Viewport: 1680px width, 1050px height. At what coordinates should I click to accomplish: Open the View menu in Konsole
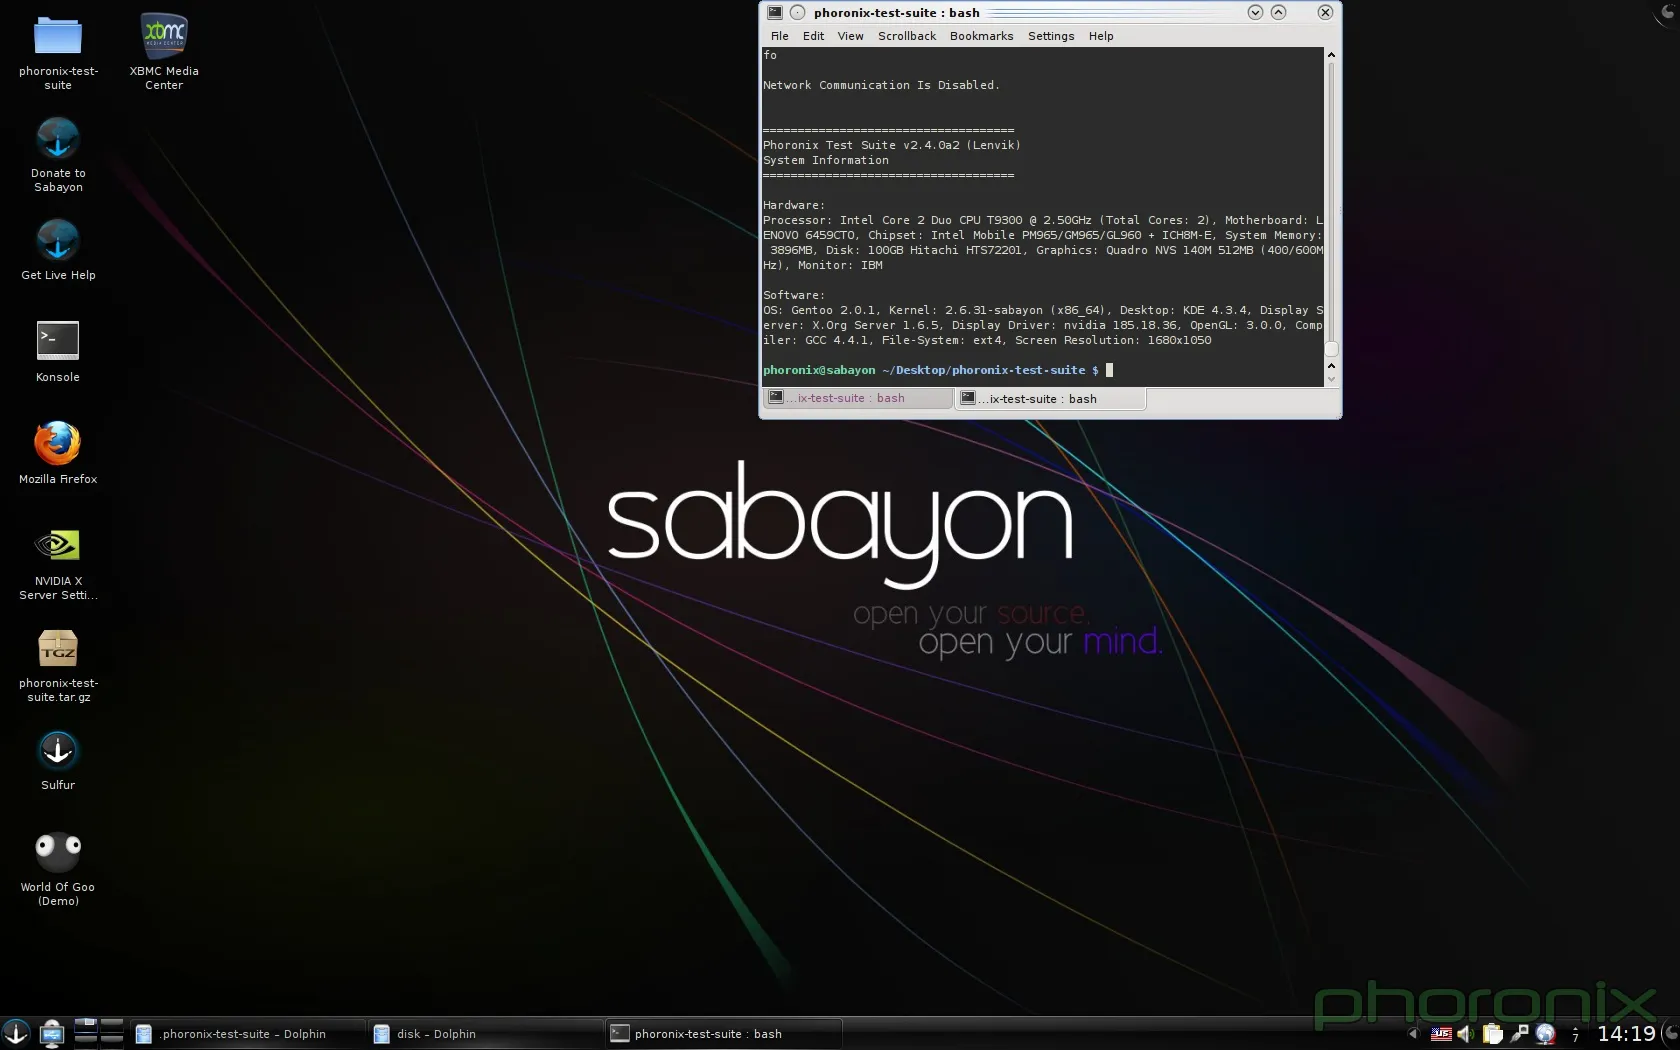coord(851,36)
